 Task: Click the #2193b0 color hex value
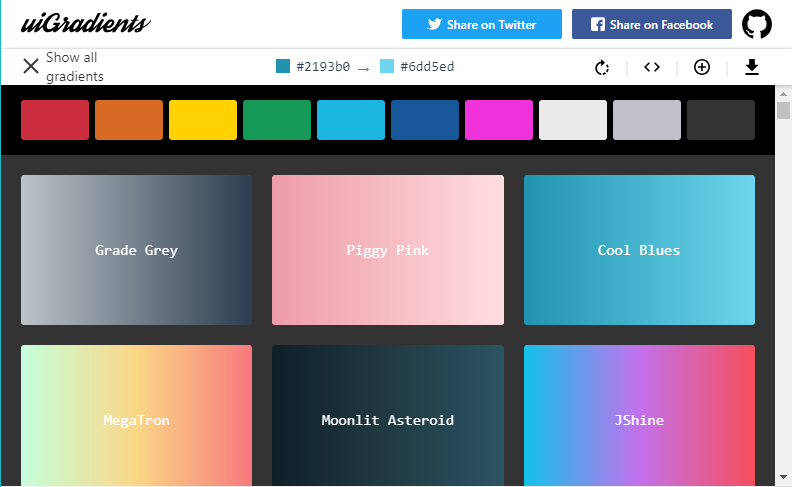(323, 67)
